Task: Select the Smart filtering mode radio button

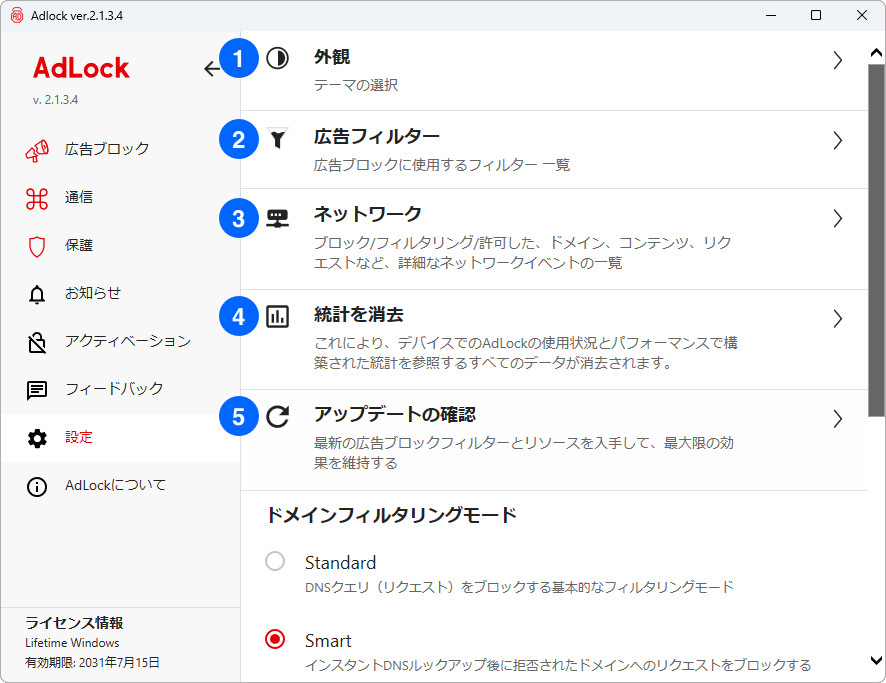Action: tap(275, 640)
